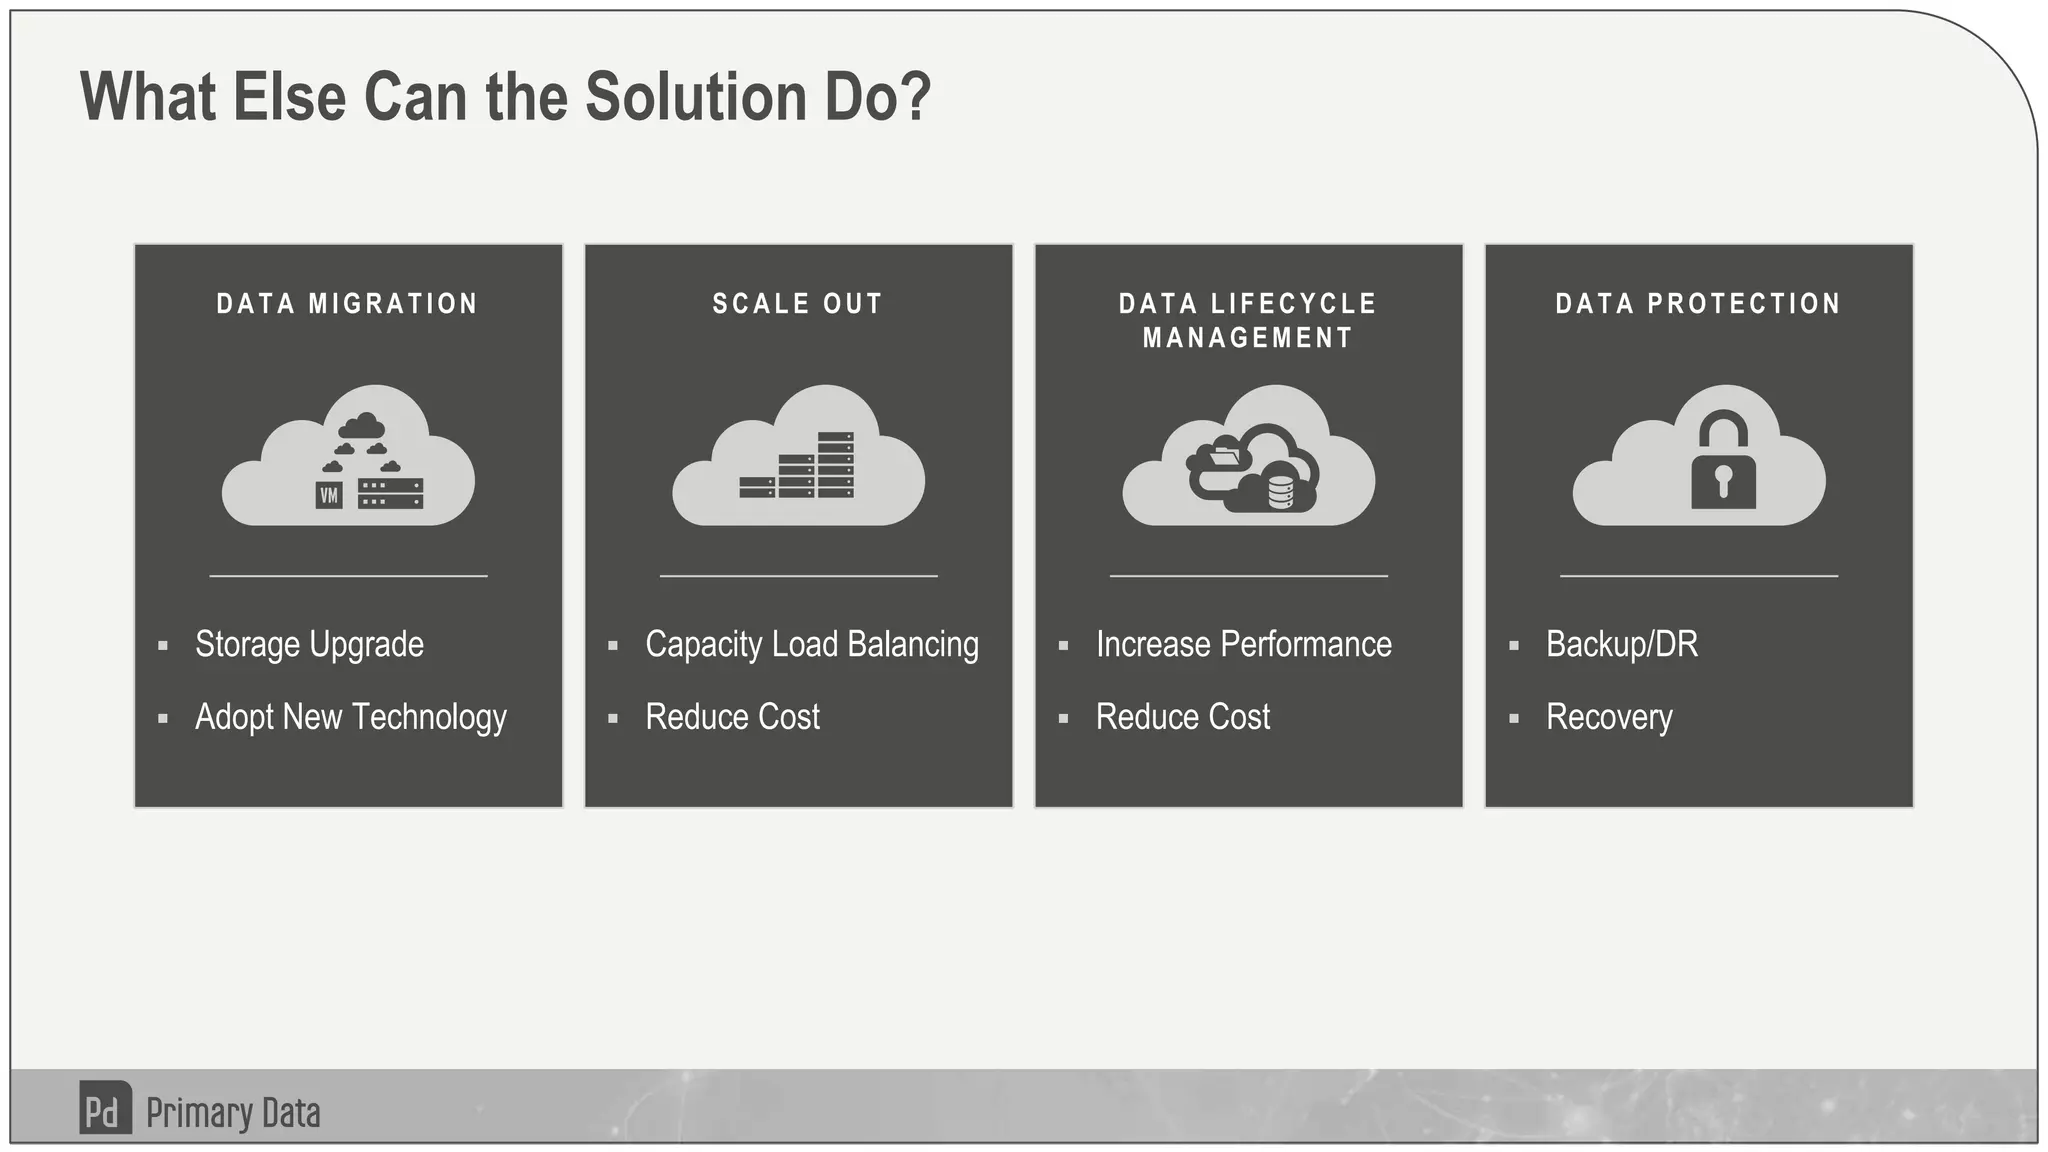Viewport: 2048px width, 1152px height.
Task: Click the "Adopt New Technology" bullet text
Action: 351,718
